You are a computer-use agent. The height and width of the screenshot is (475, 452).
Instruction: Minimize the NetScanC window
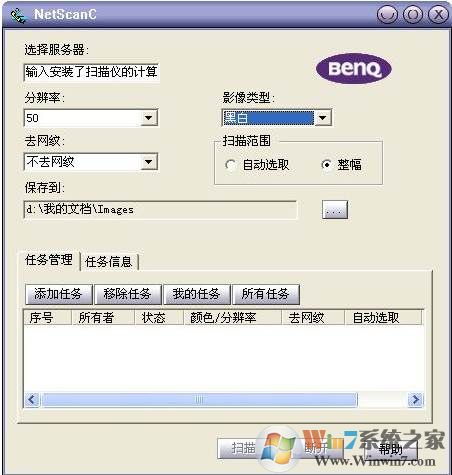point(387,15)
